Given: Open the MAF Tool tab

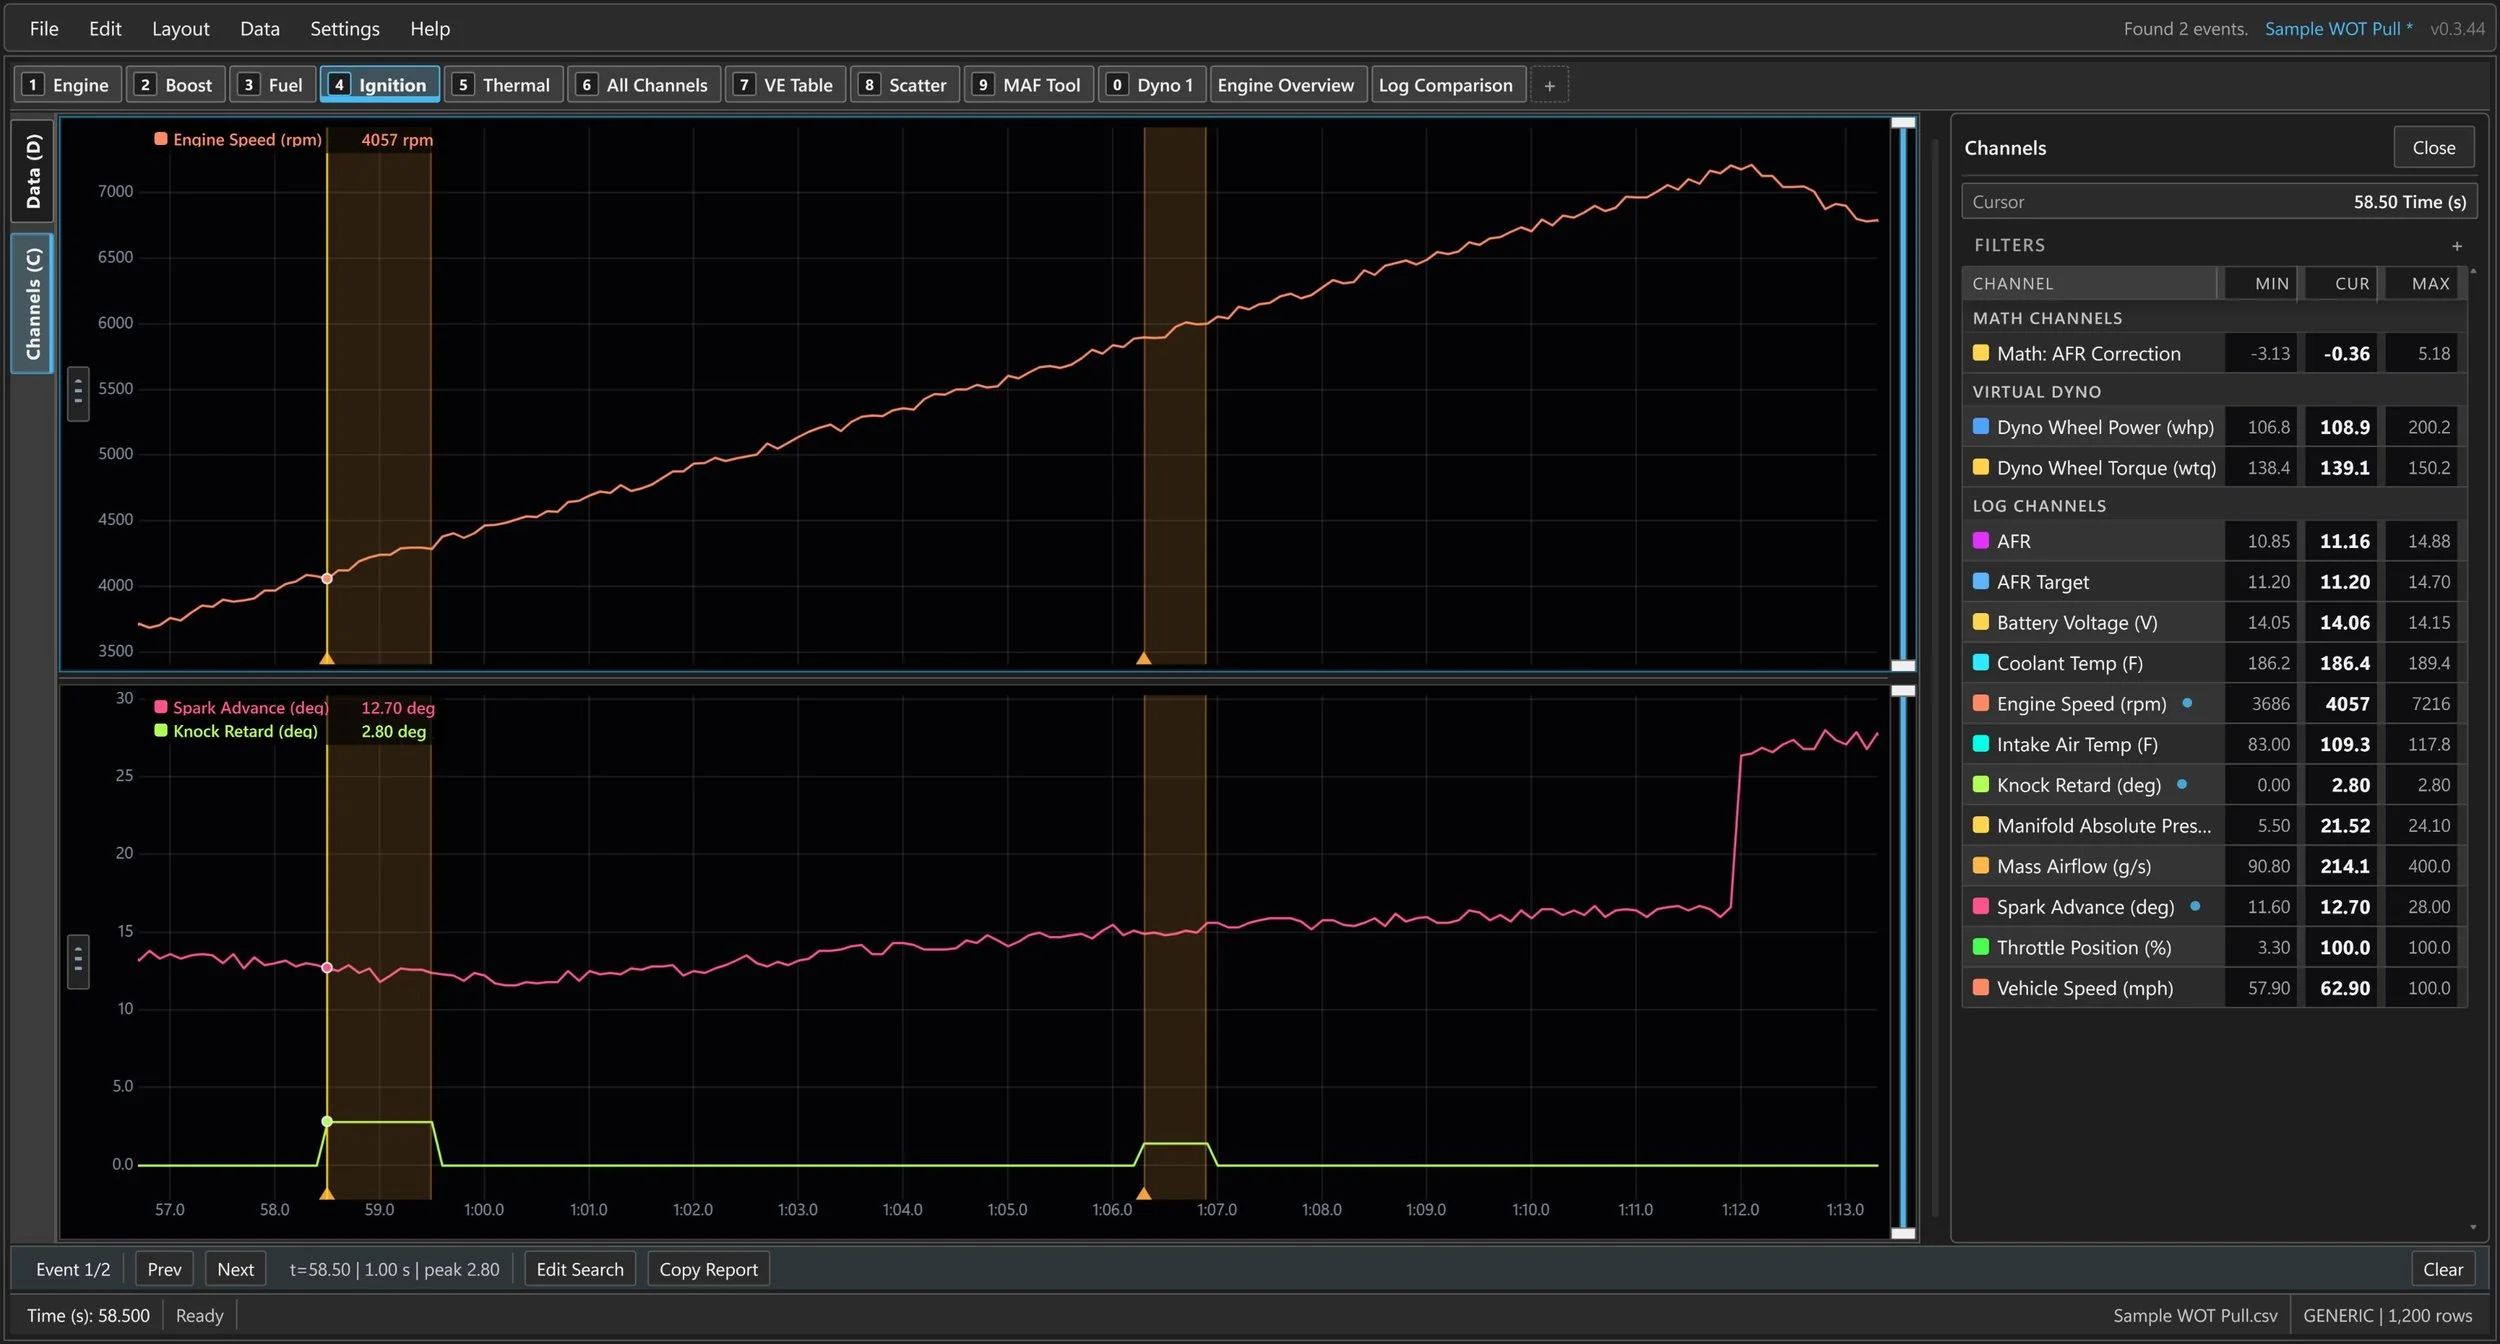Looking at the screenshot, I should coord(1029,85).
